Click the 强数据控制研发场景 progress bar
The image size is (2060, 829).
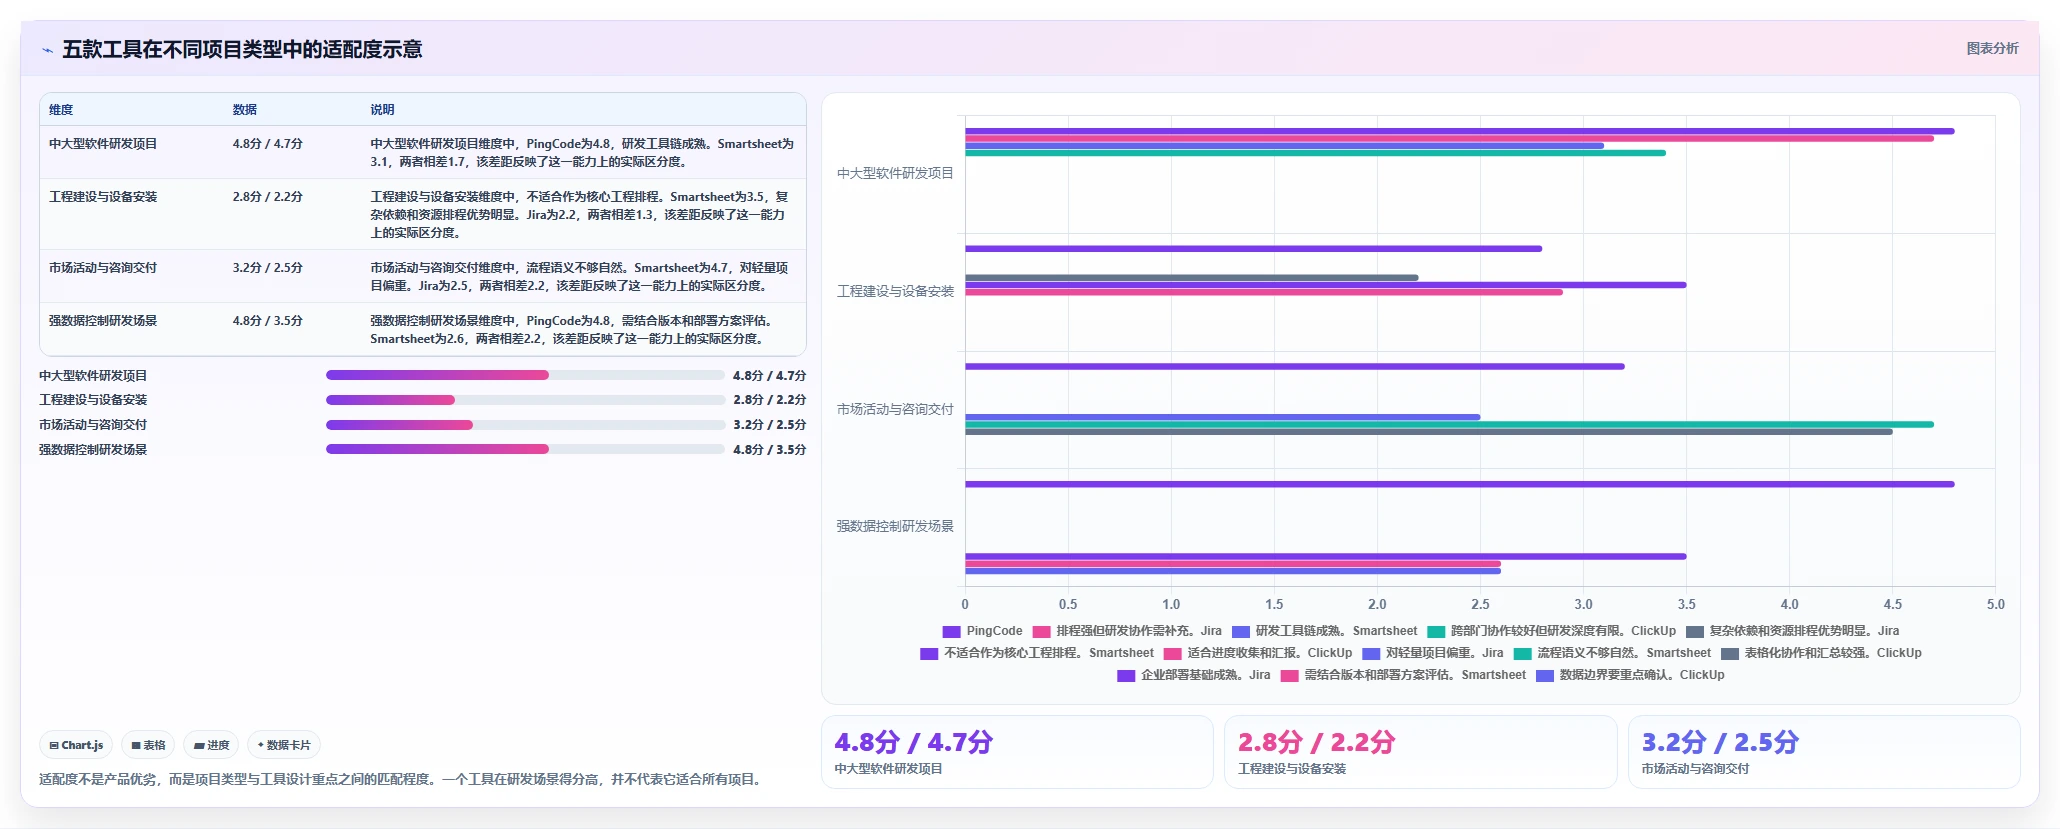click(525, 449)
